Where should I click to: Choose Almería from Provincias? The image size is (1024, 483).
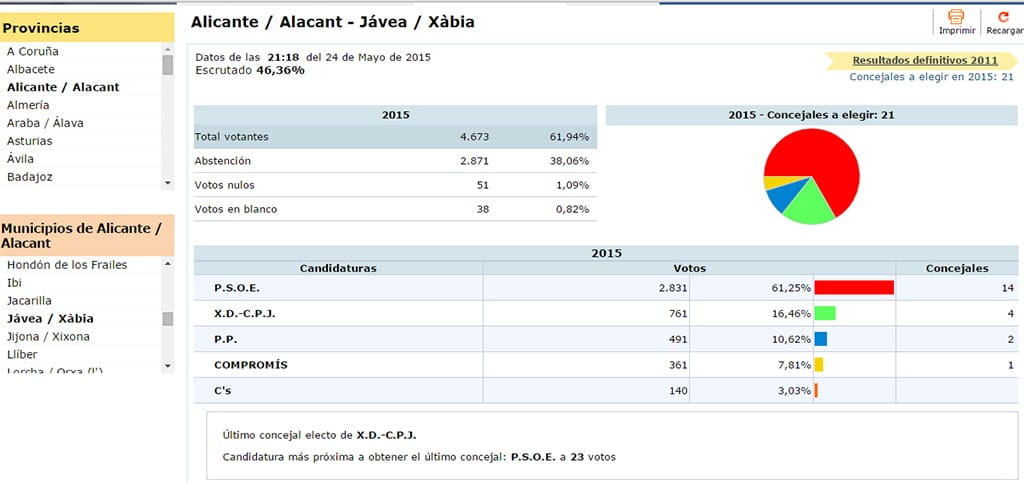(28, 105)
